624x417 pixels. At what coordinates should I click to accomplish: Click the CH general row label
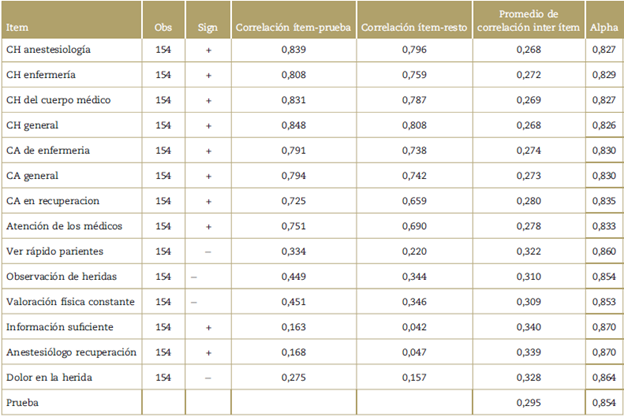point(33,124)
